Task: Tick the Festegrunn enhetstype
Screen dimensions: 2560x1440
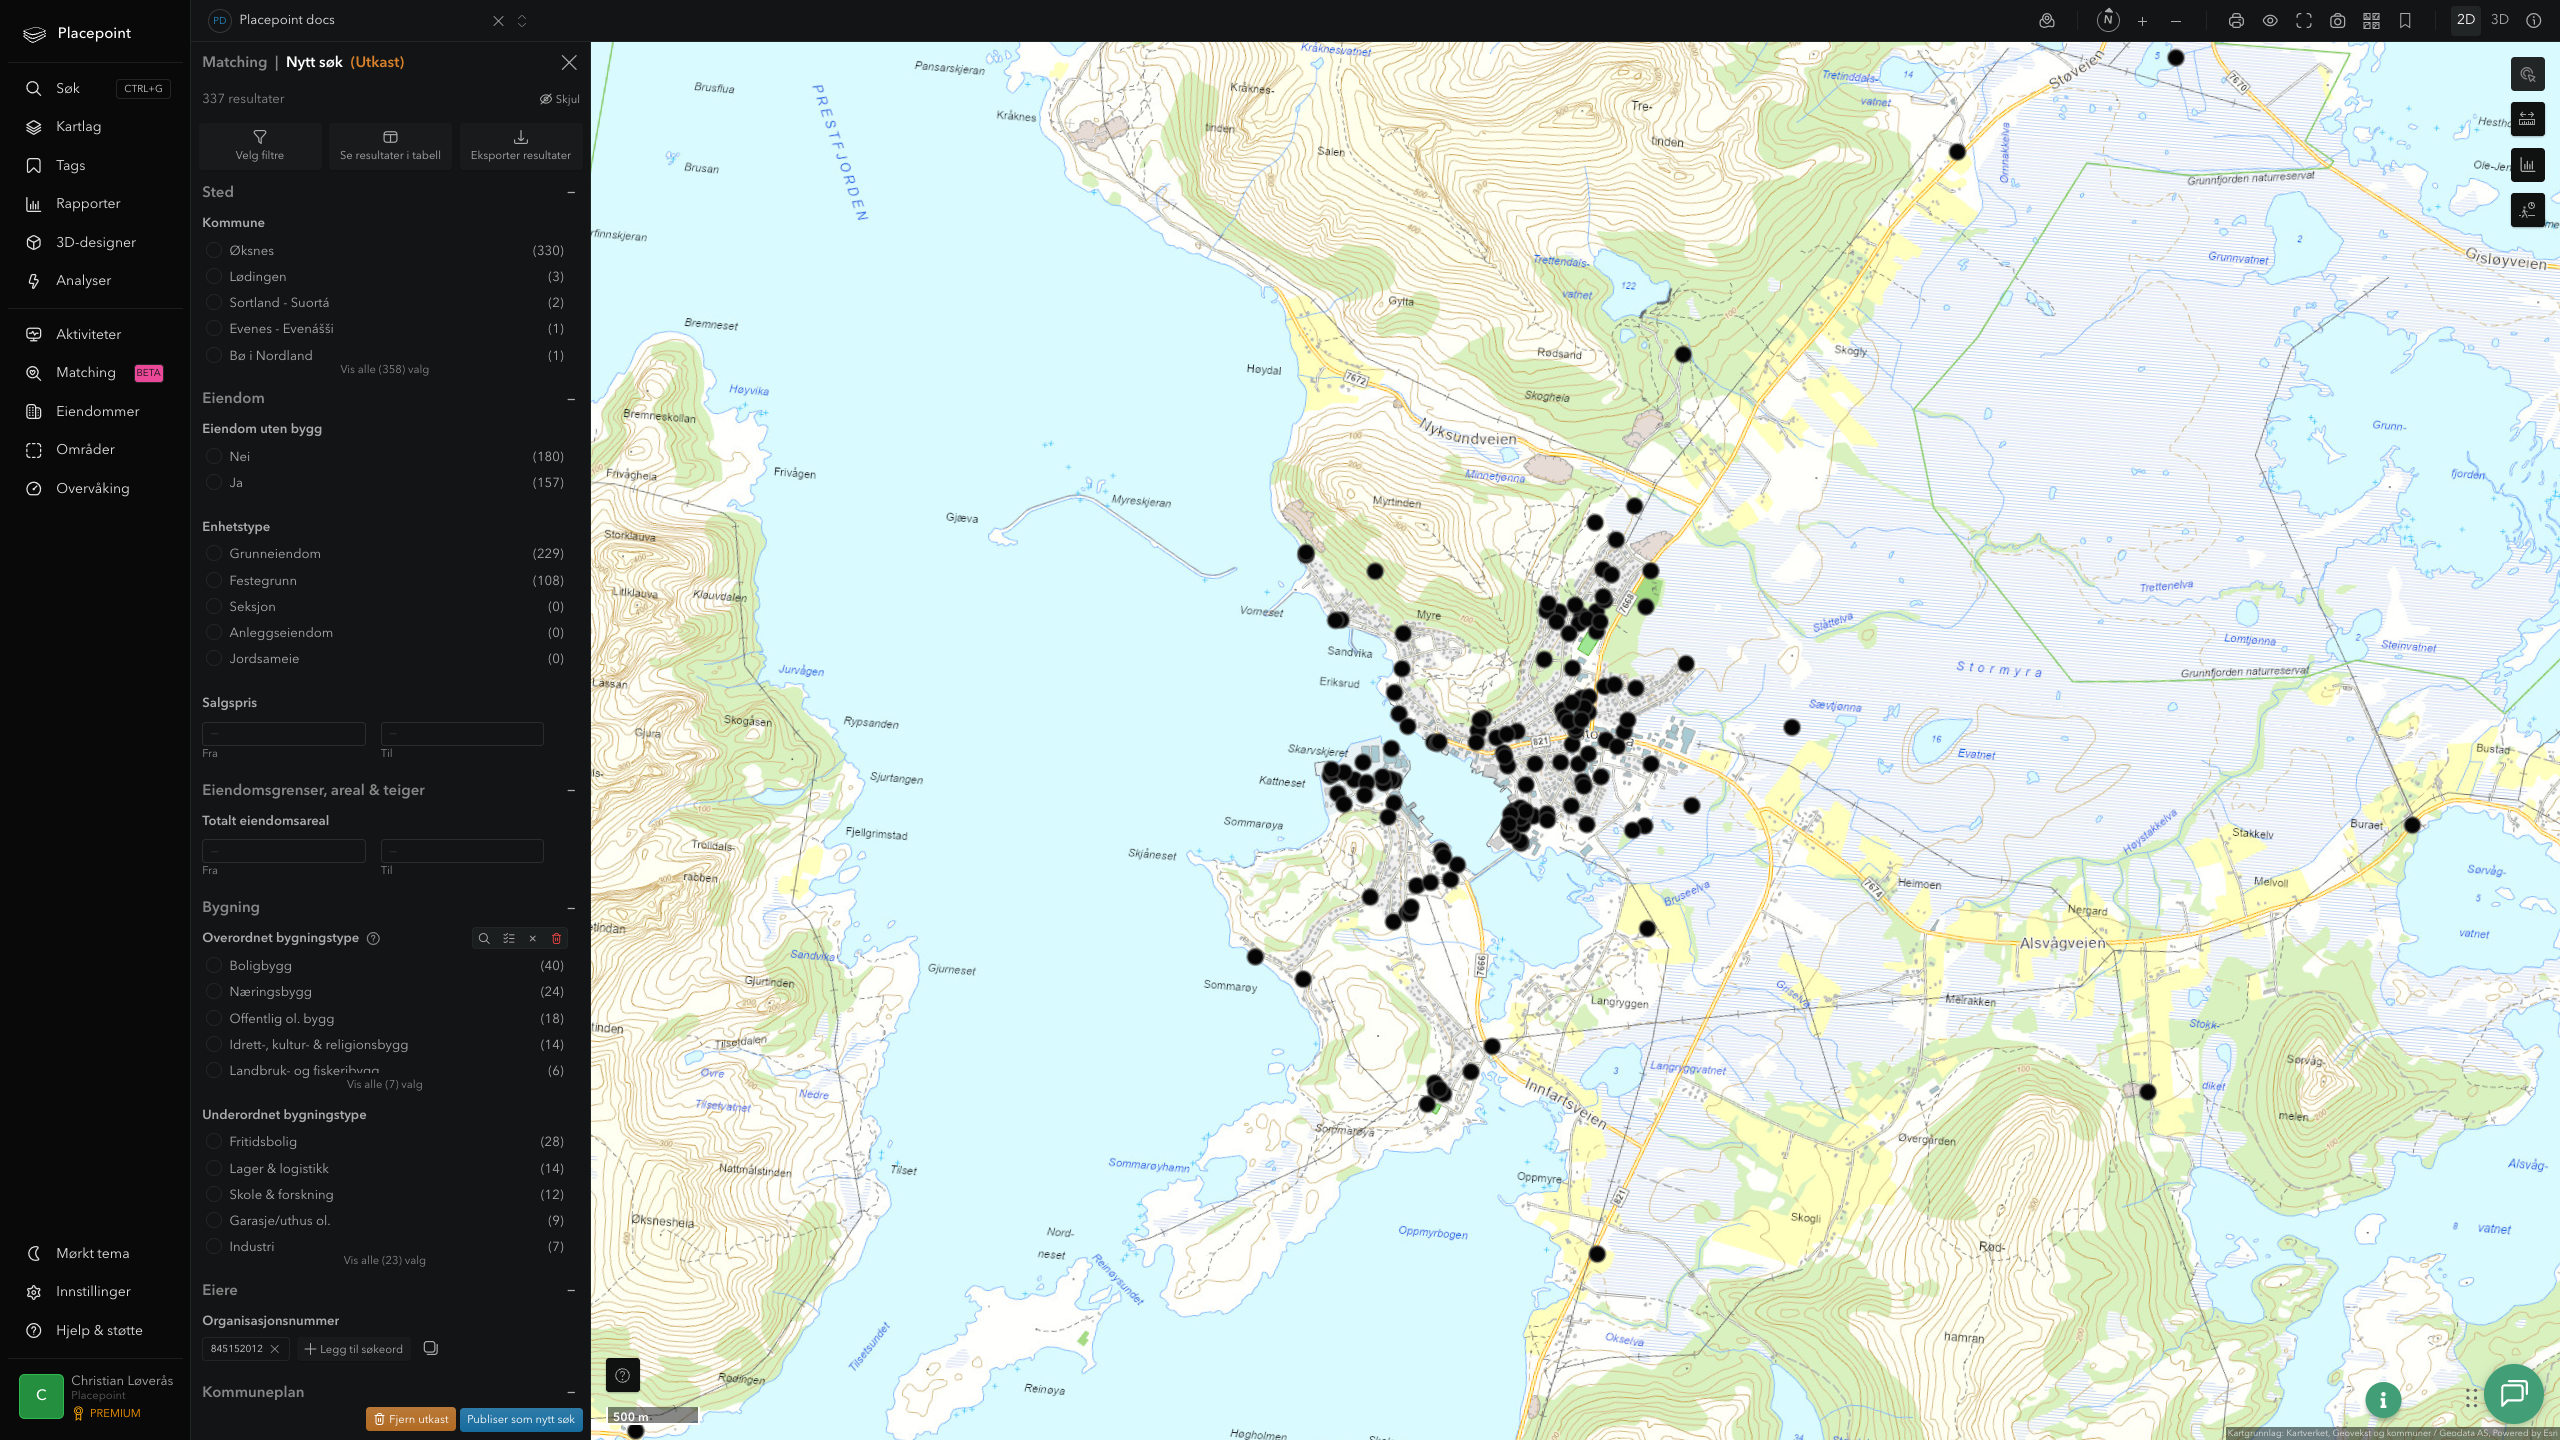Action: (x=214, y=580)
